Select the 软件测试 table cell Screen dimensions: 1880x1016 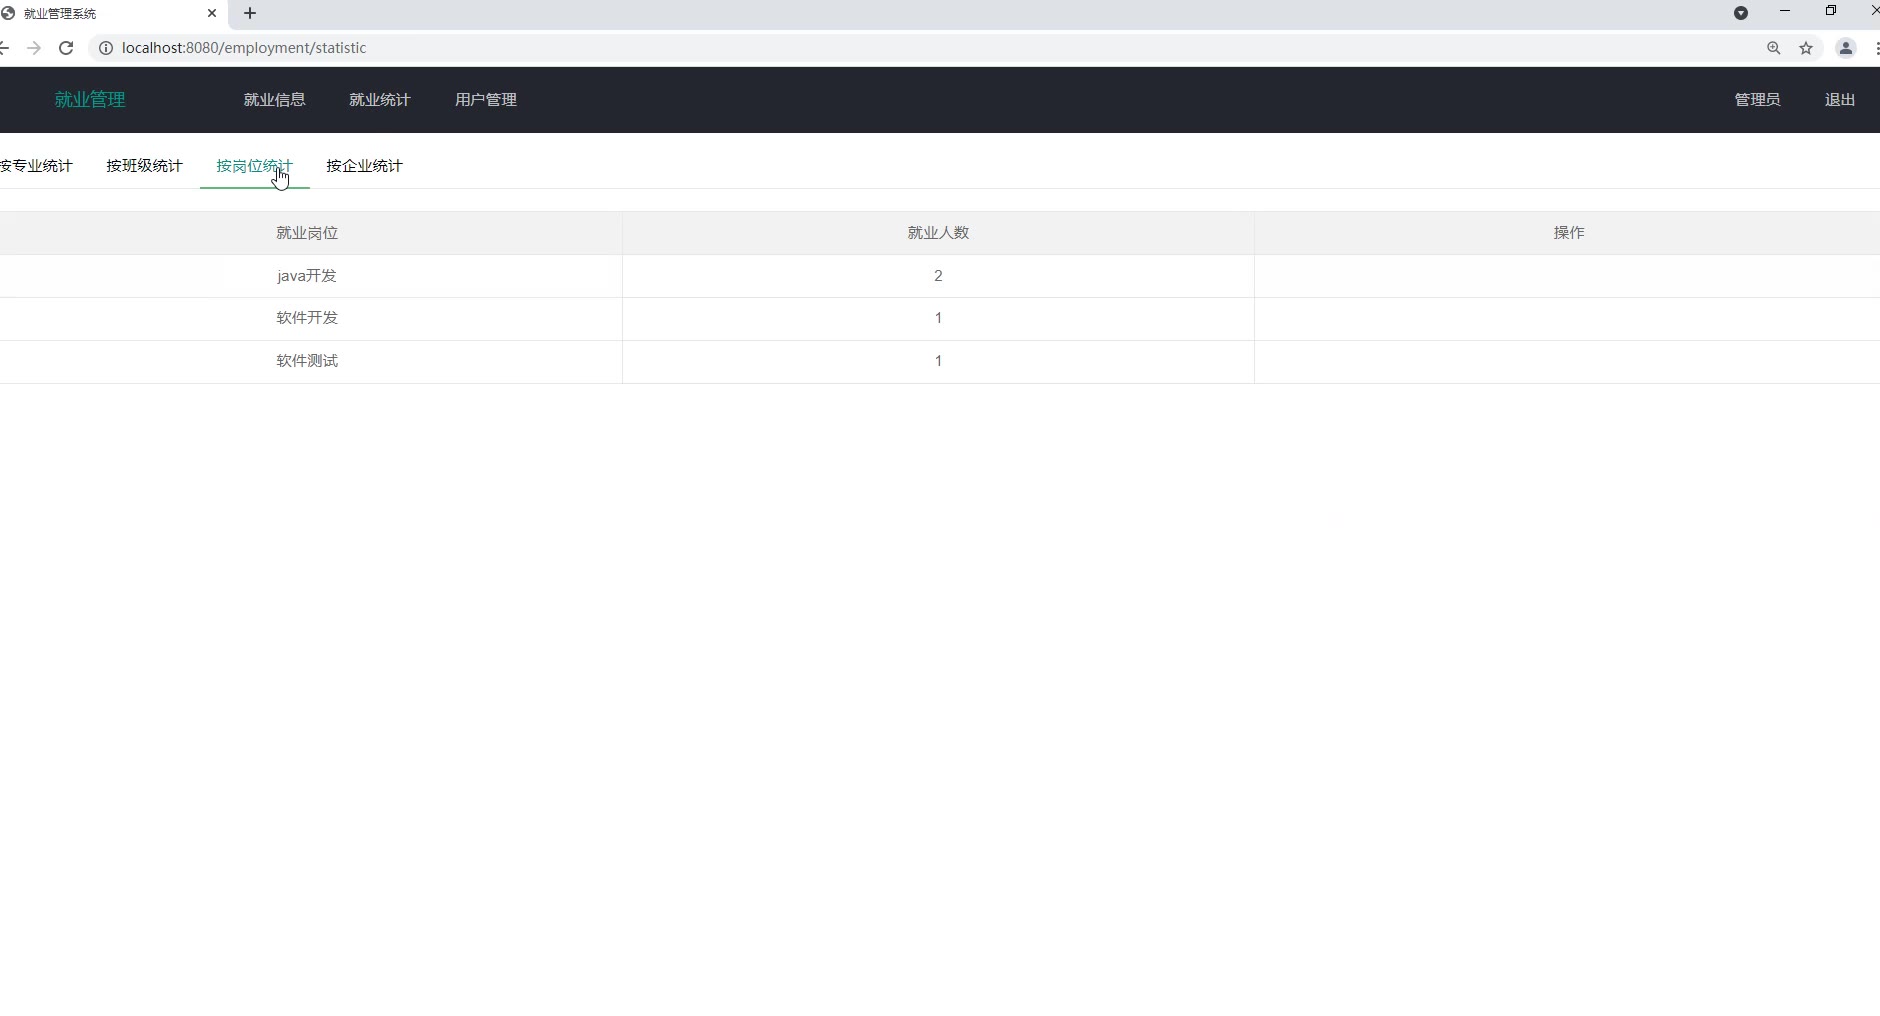[x=307, y=361]
